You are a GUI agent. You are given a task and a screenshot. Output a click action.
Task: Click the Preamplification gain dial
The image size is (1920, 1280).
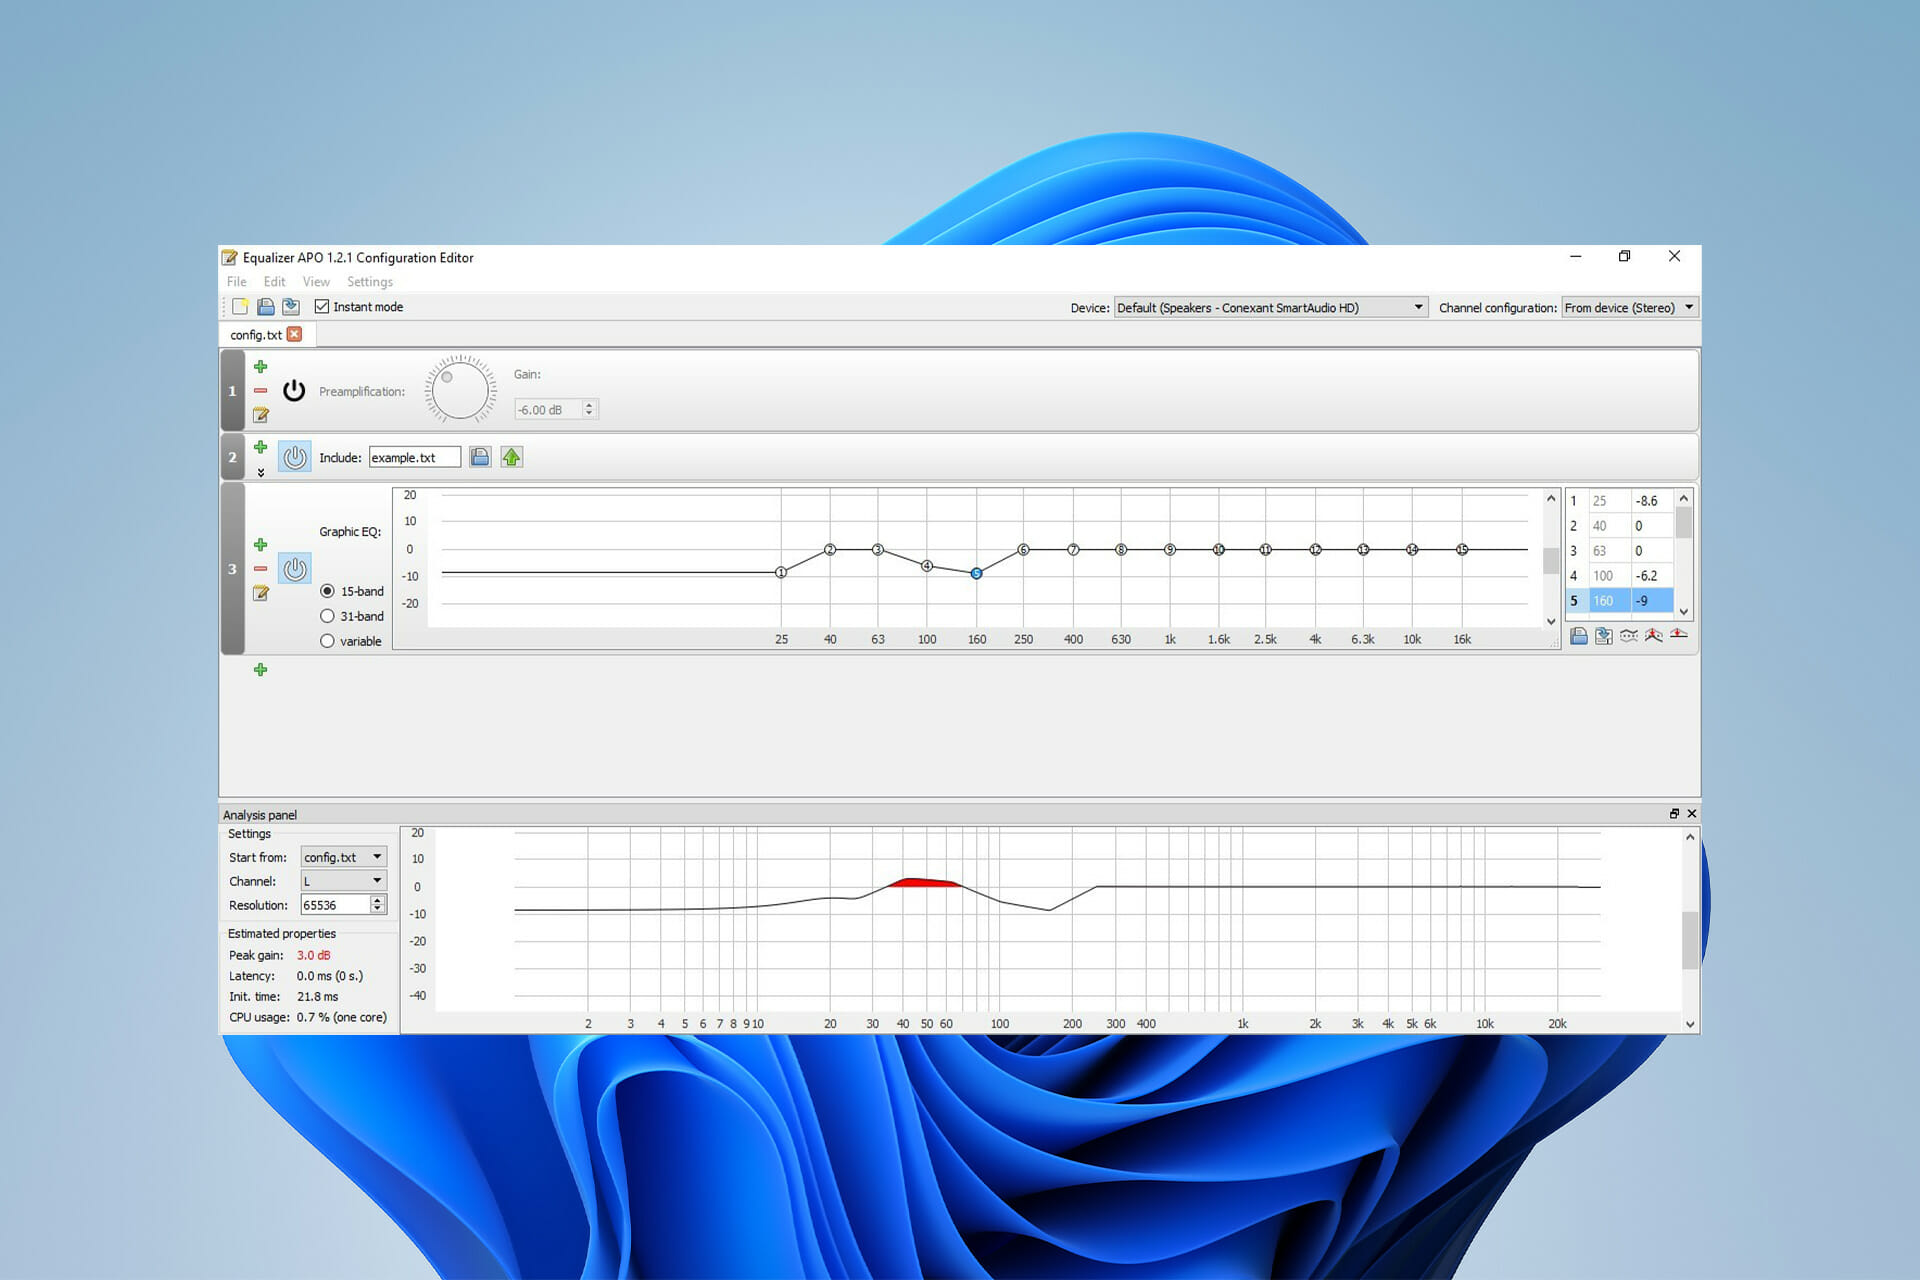pyautogui.click(x=460, y=390)
